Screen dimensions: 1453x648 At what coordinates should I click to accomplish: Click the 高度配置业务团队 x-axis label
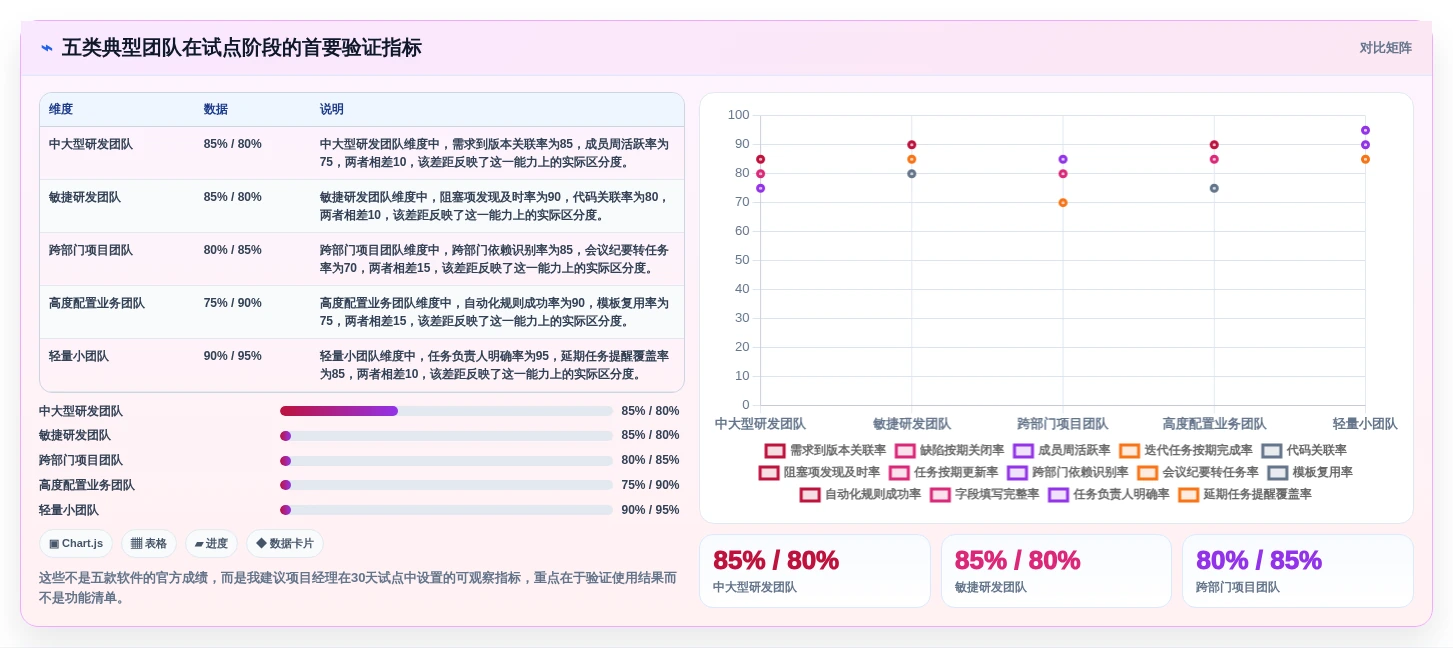(1214, 424)
